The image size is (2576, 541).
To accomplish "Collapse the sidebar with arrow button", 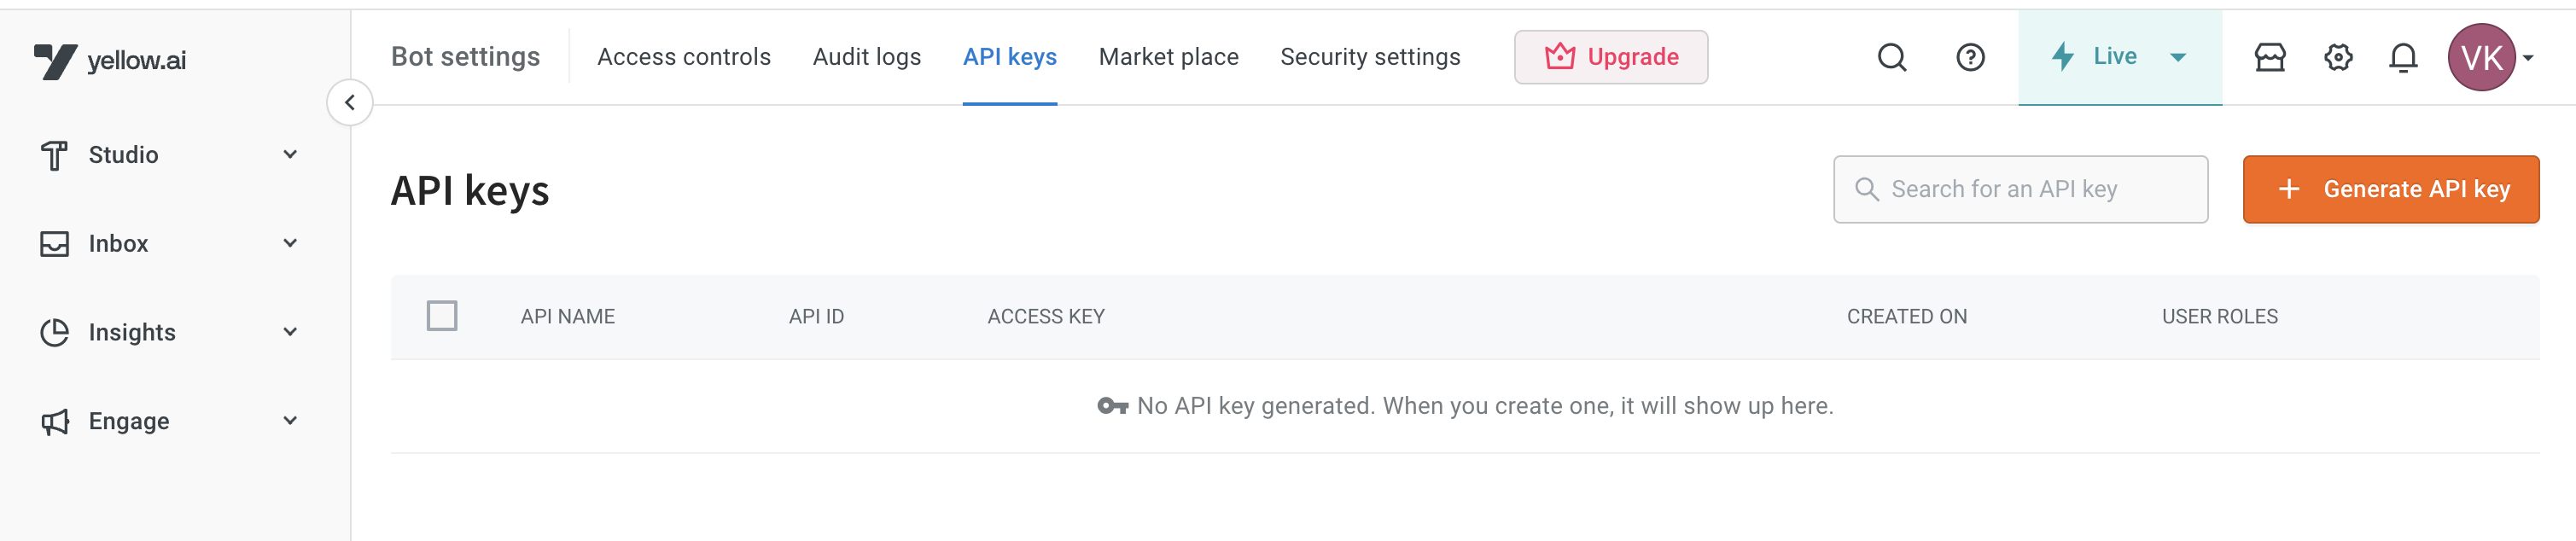I will 350,102.
